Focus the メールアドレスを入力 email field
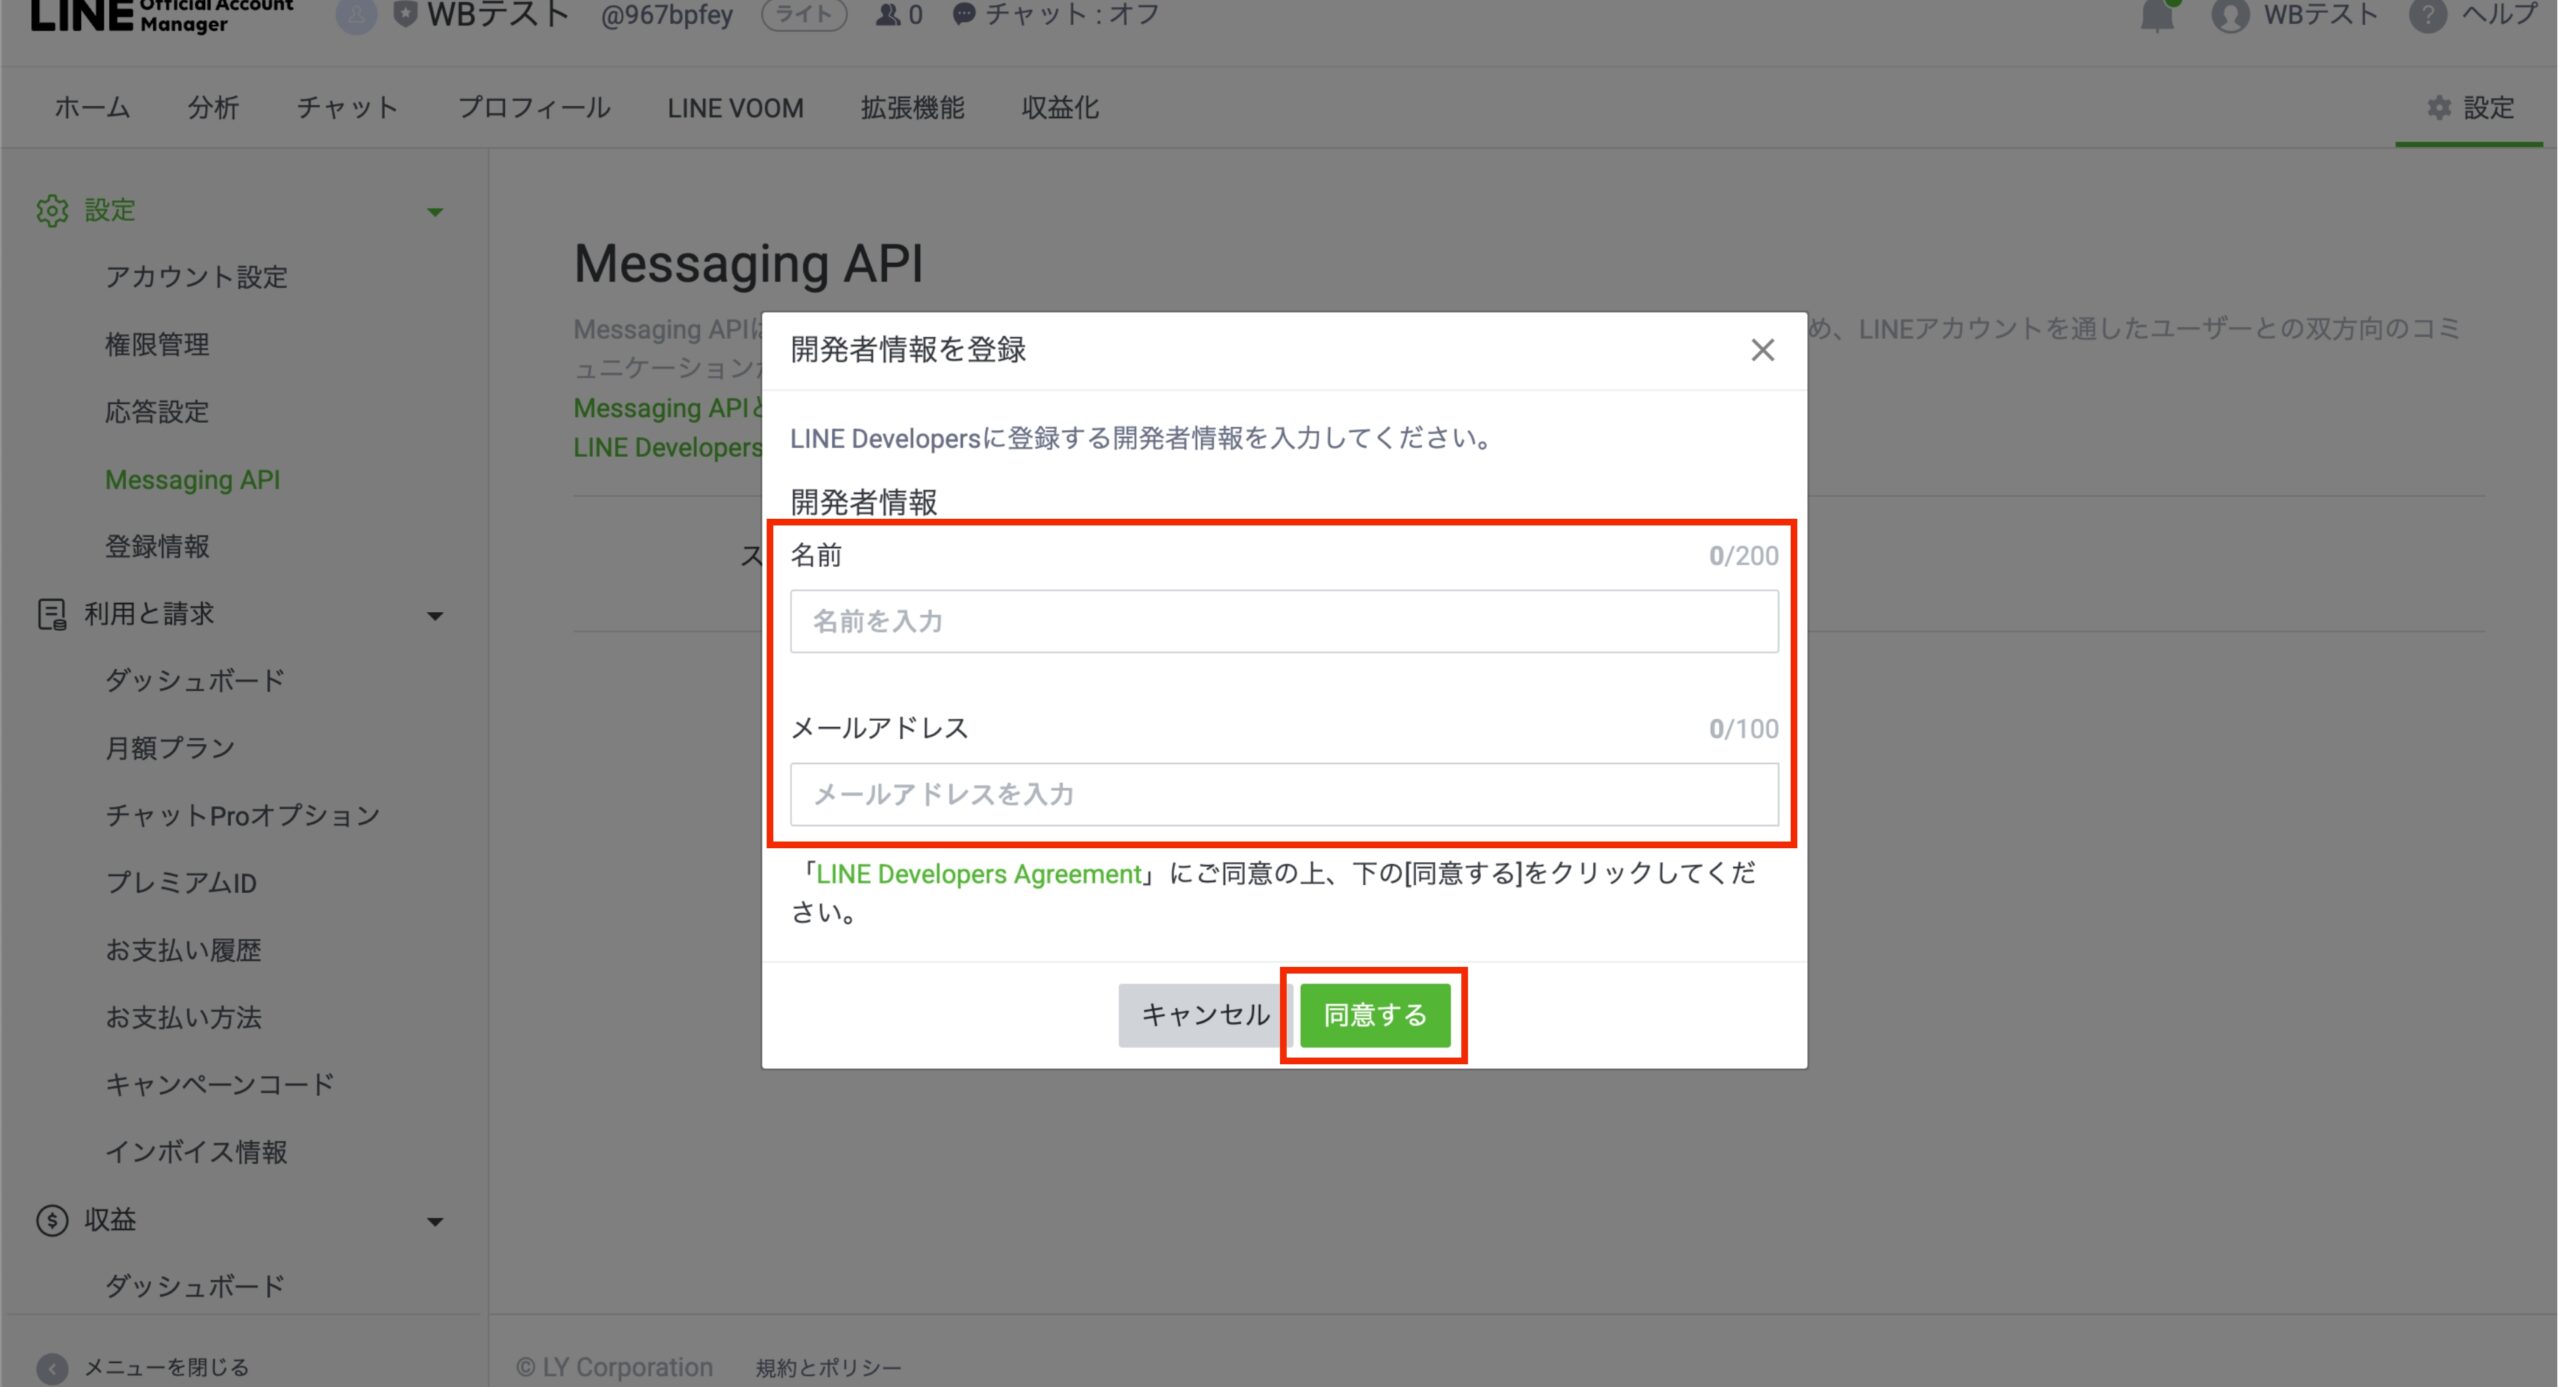Image resolution: width=2560 pixels, height=1387 pixels. [1283, 794]
